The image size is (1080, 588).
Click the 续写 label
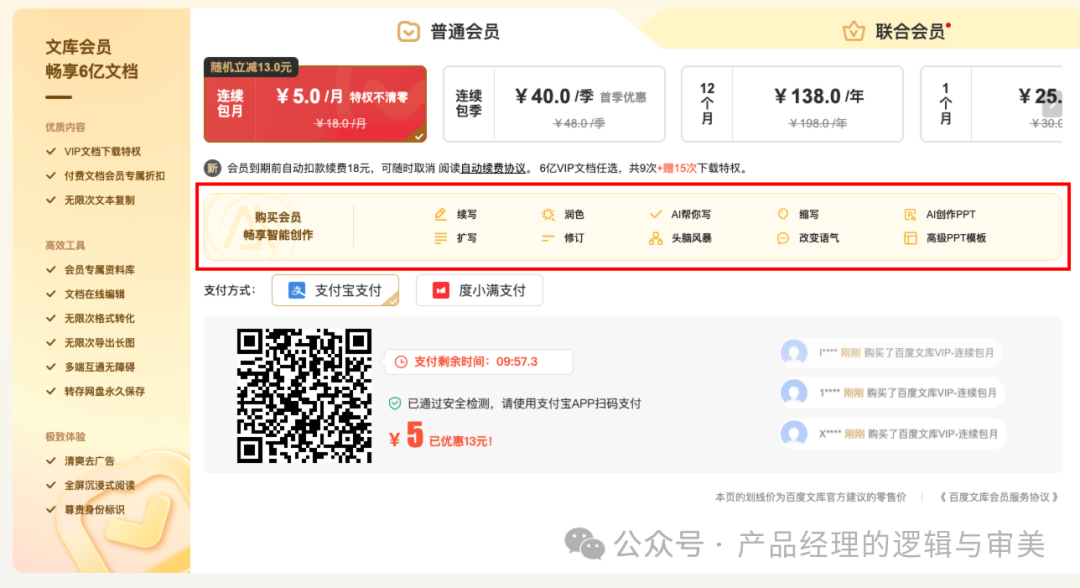(x=467, y=214)
